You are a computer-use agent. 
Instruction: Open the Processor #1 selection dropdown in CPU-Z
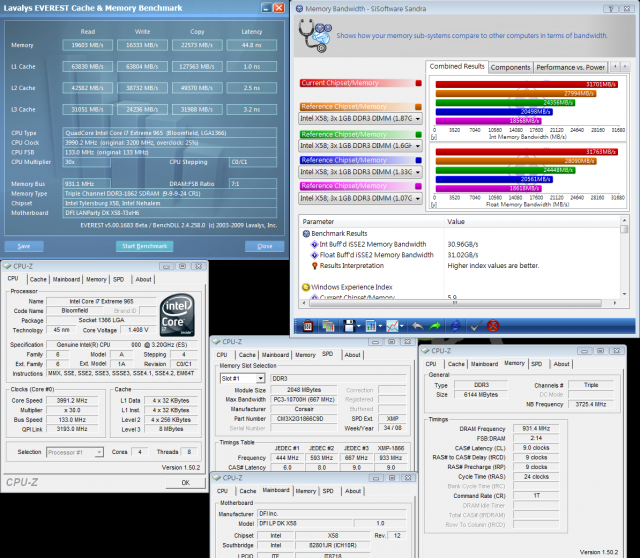(75, 452)
